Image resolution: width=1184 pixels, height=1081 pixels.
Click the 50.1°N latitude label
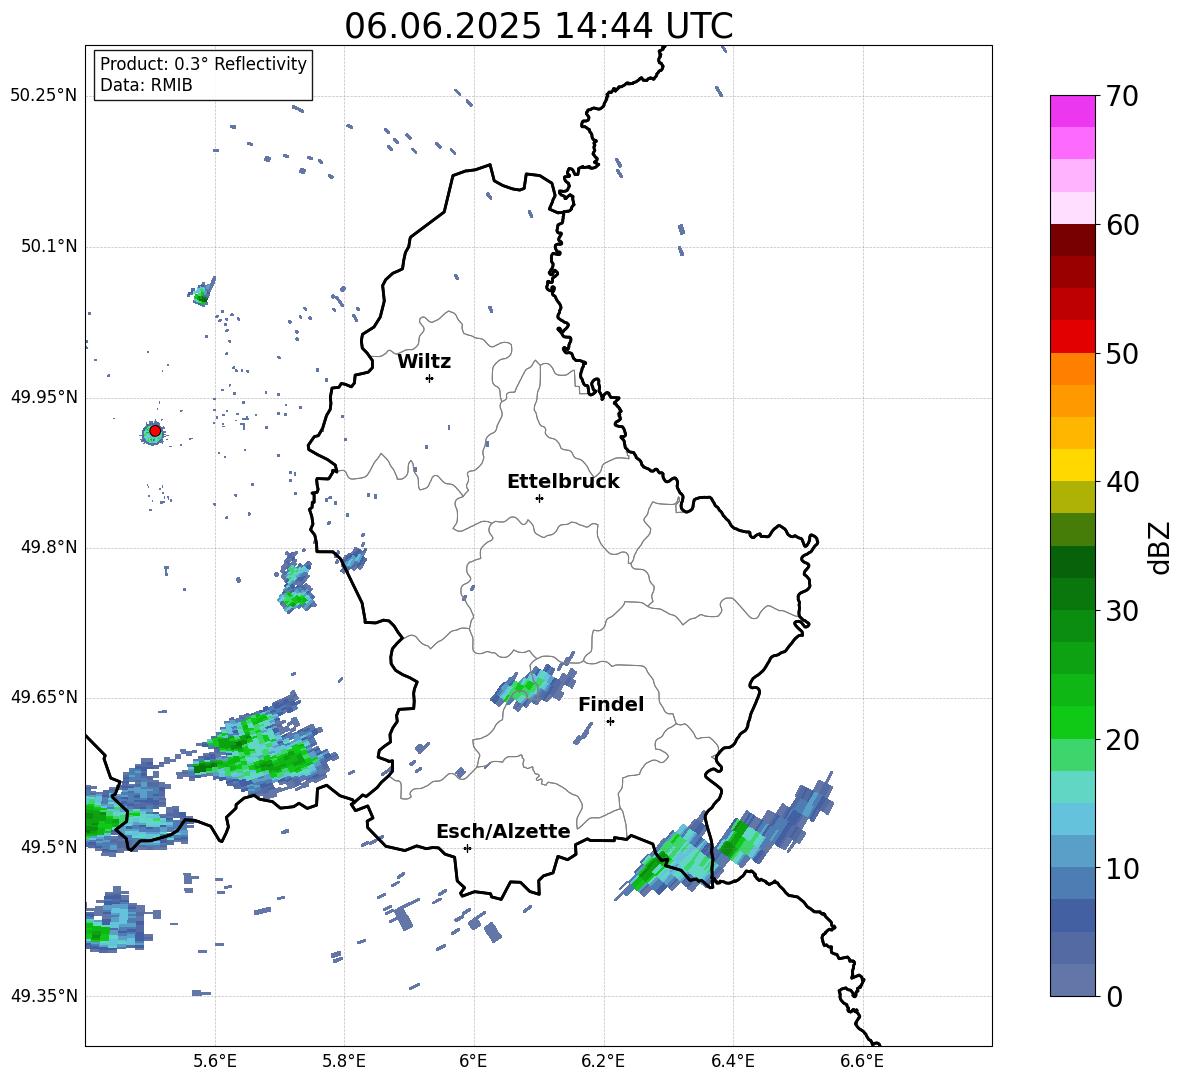pos(49,246)
